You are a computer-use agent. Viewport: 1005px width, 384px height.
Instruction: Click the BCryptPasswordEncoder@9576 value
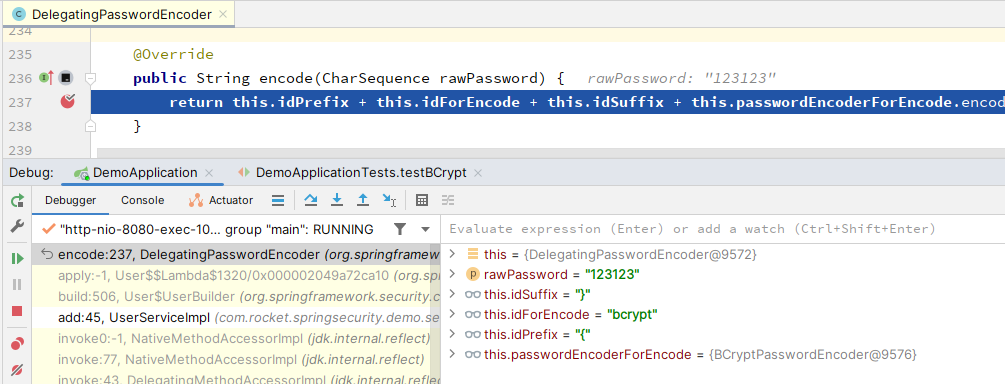[813, 354]
